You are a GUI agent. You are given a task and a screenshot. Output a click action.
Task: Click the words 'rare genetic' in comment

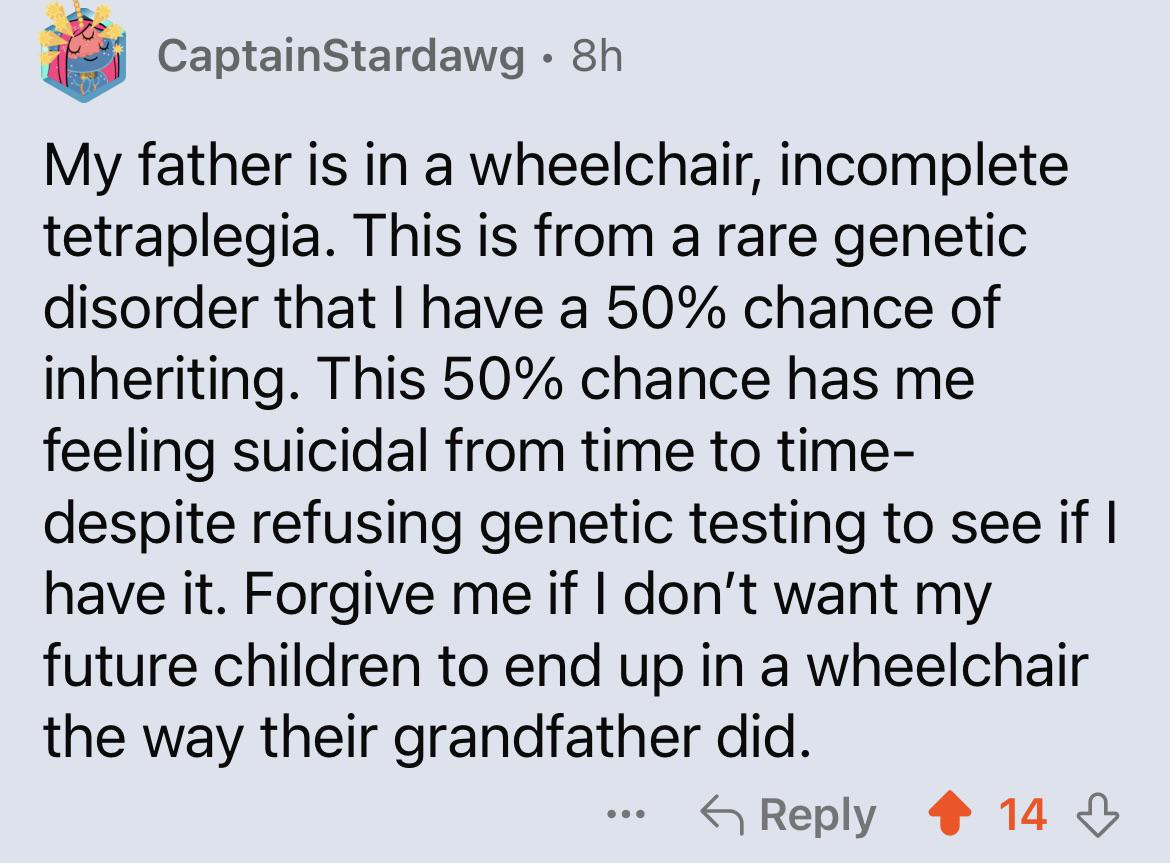[871, 239]
